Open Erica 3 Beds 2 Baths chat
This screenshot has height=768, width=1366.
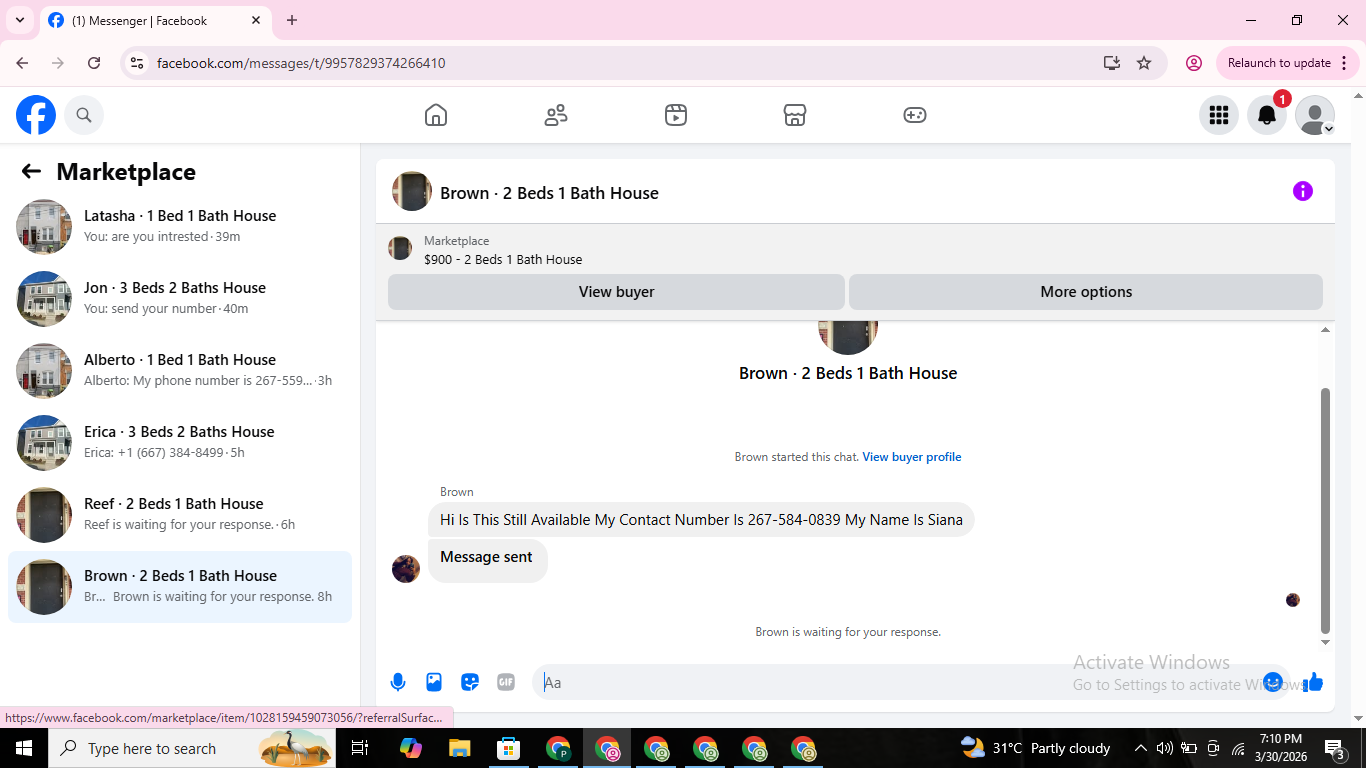[180, 443]
